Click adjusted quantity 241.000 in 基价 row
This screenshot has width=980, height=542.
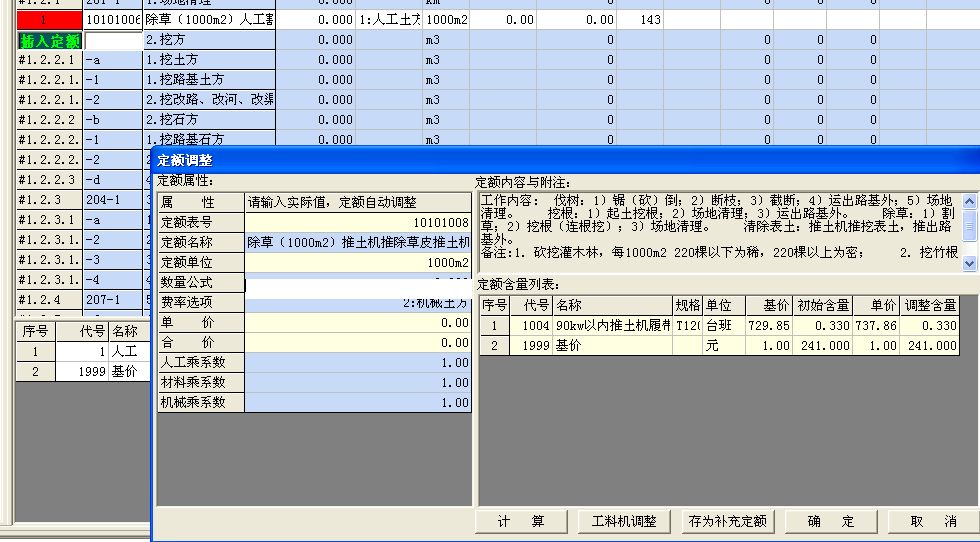pos(931,345)
